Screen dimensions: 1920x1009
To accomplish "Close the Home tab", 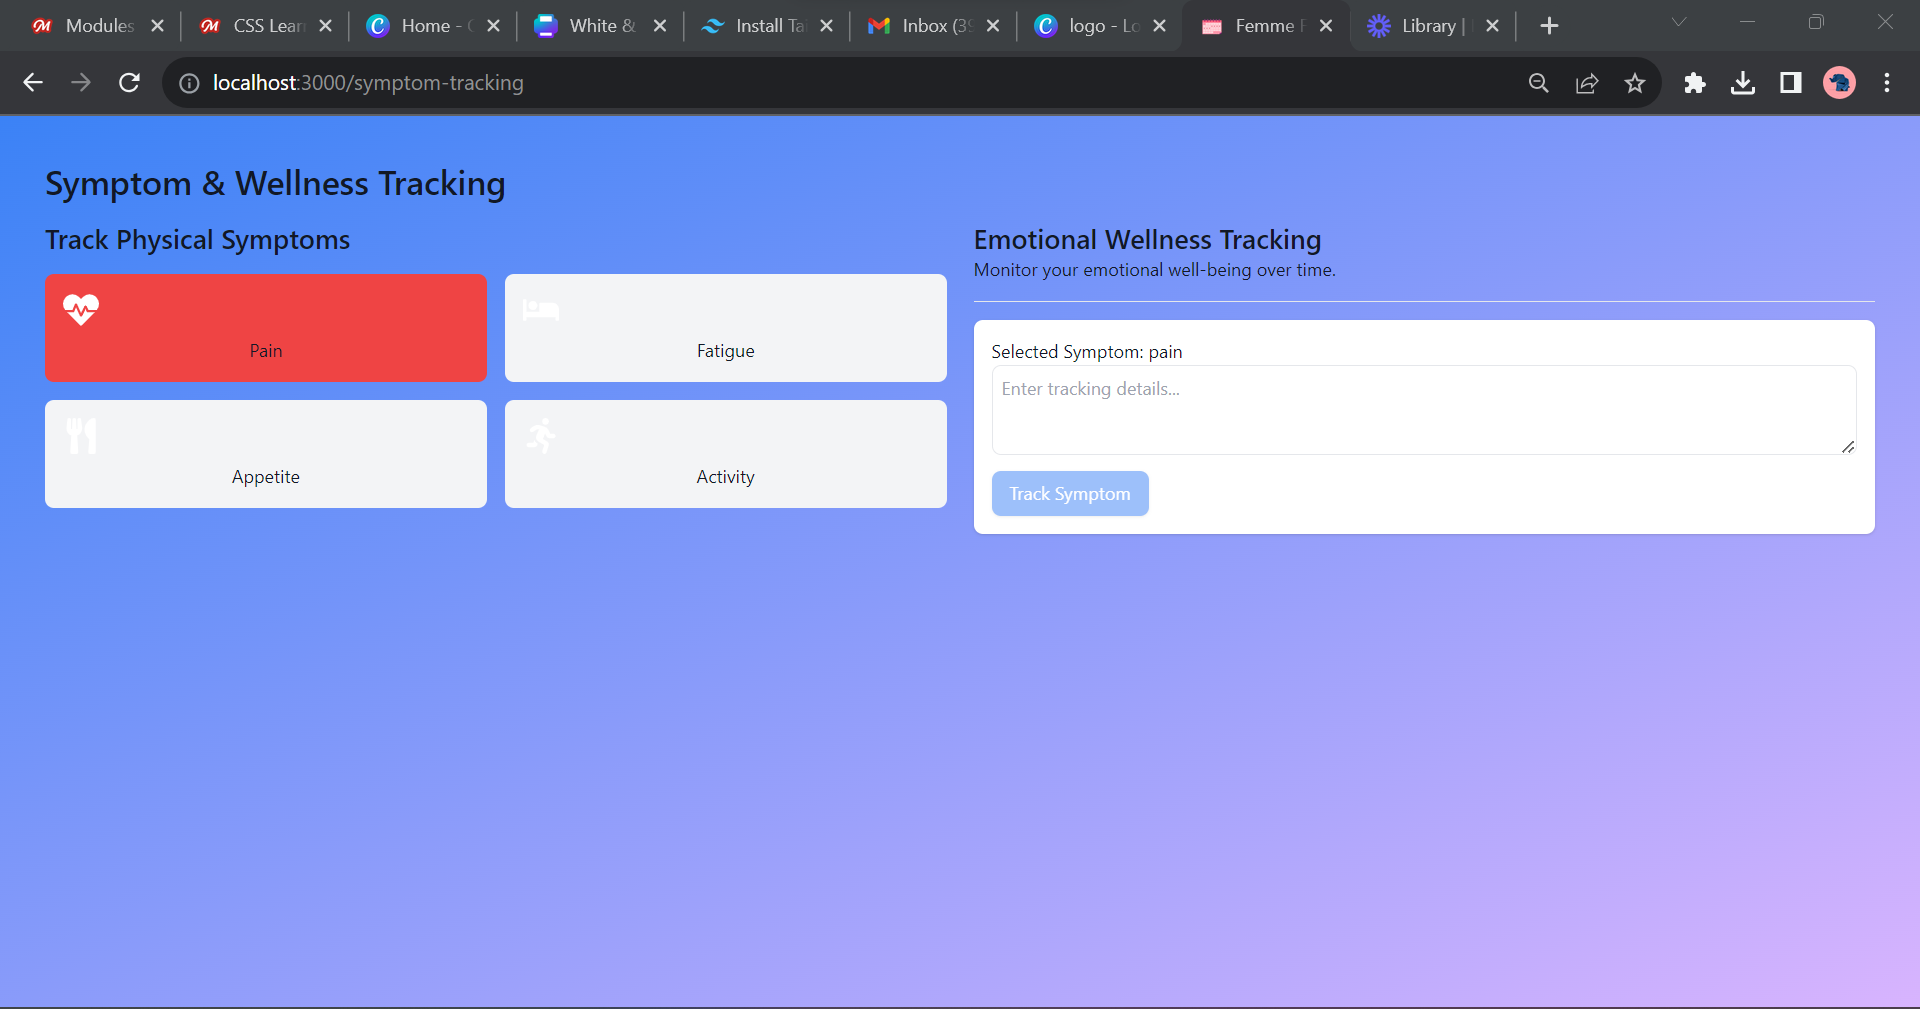I will (493, 26).
